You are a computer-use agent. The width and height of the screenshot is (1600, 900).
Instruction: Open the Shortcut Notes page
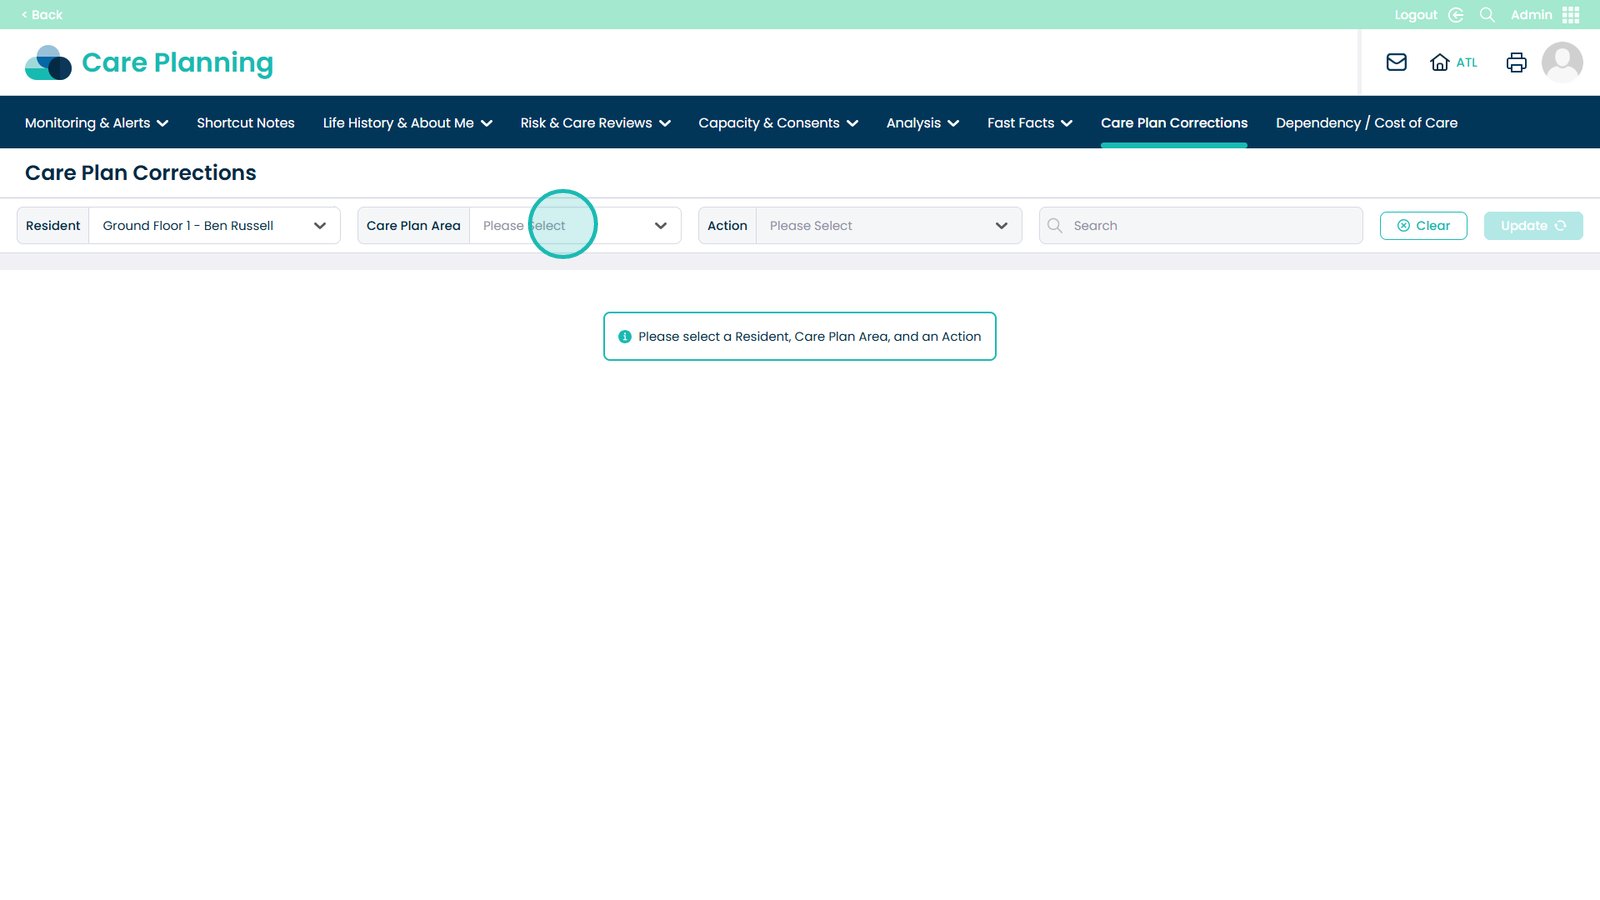[246, 123]
